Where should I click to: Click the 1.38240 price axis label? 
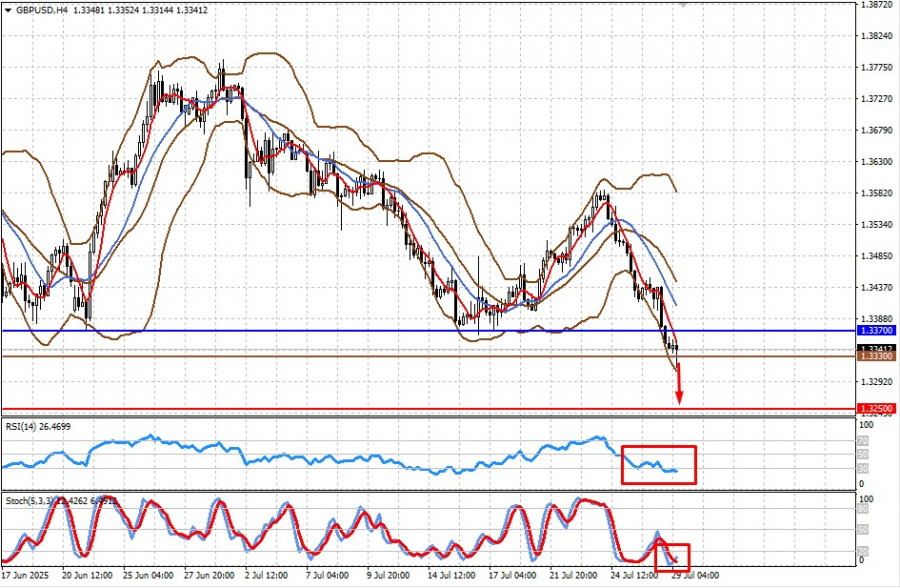877,36
